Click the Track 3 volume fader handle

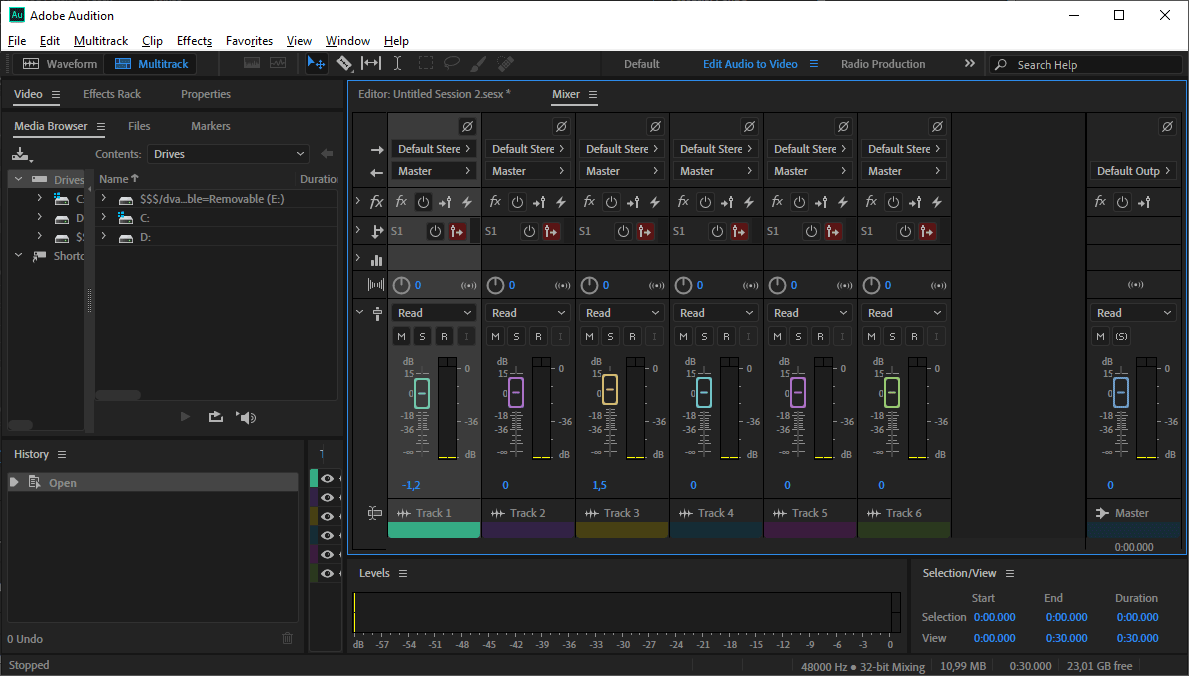pos(610,390)
